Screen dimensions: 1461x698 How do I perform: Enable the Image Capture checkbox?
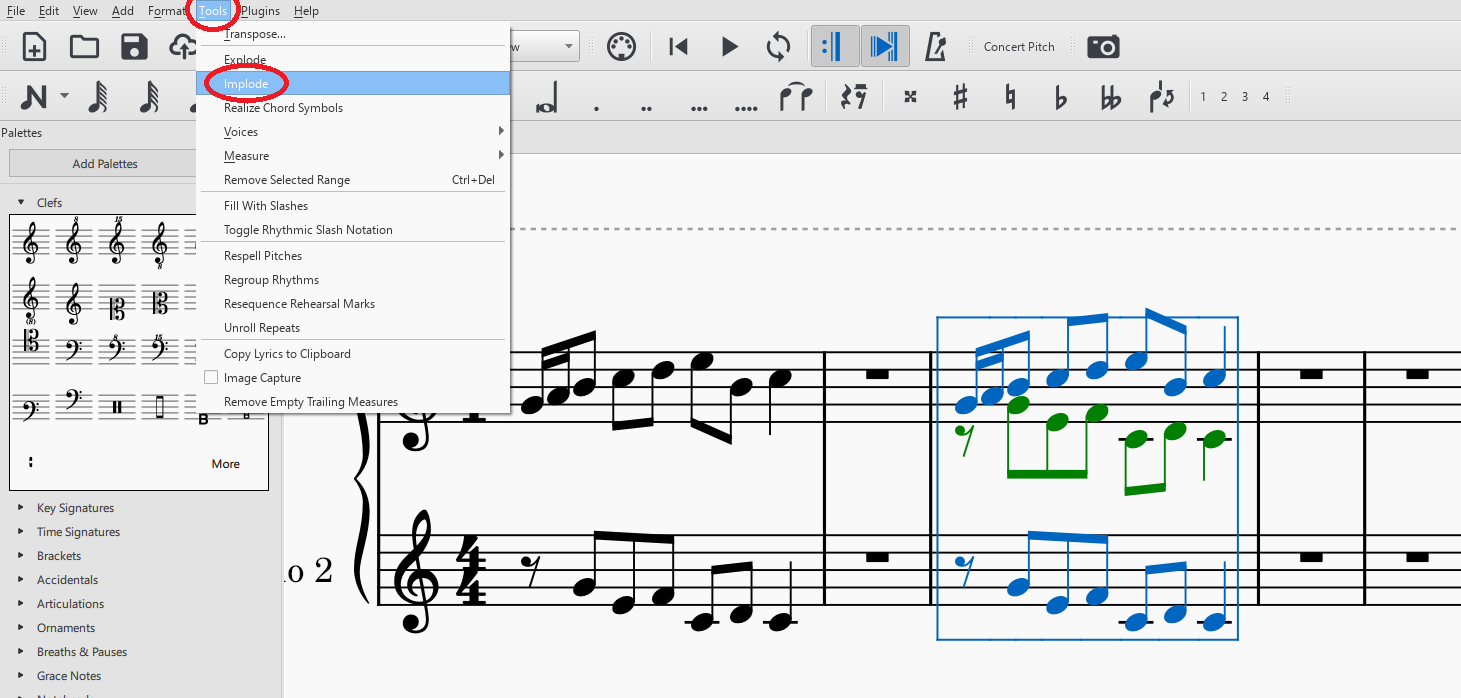pyautogui.click(x=210, y=377)
